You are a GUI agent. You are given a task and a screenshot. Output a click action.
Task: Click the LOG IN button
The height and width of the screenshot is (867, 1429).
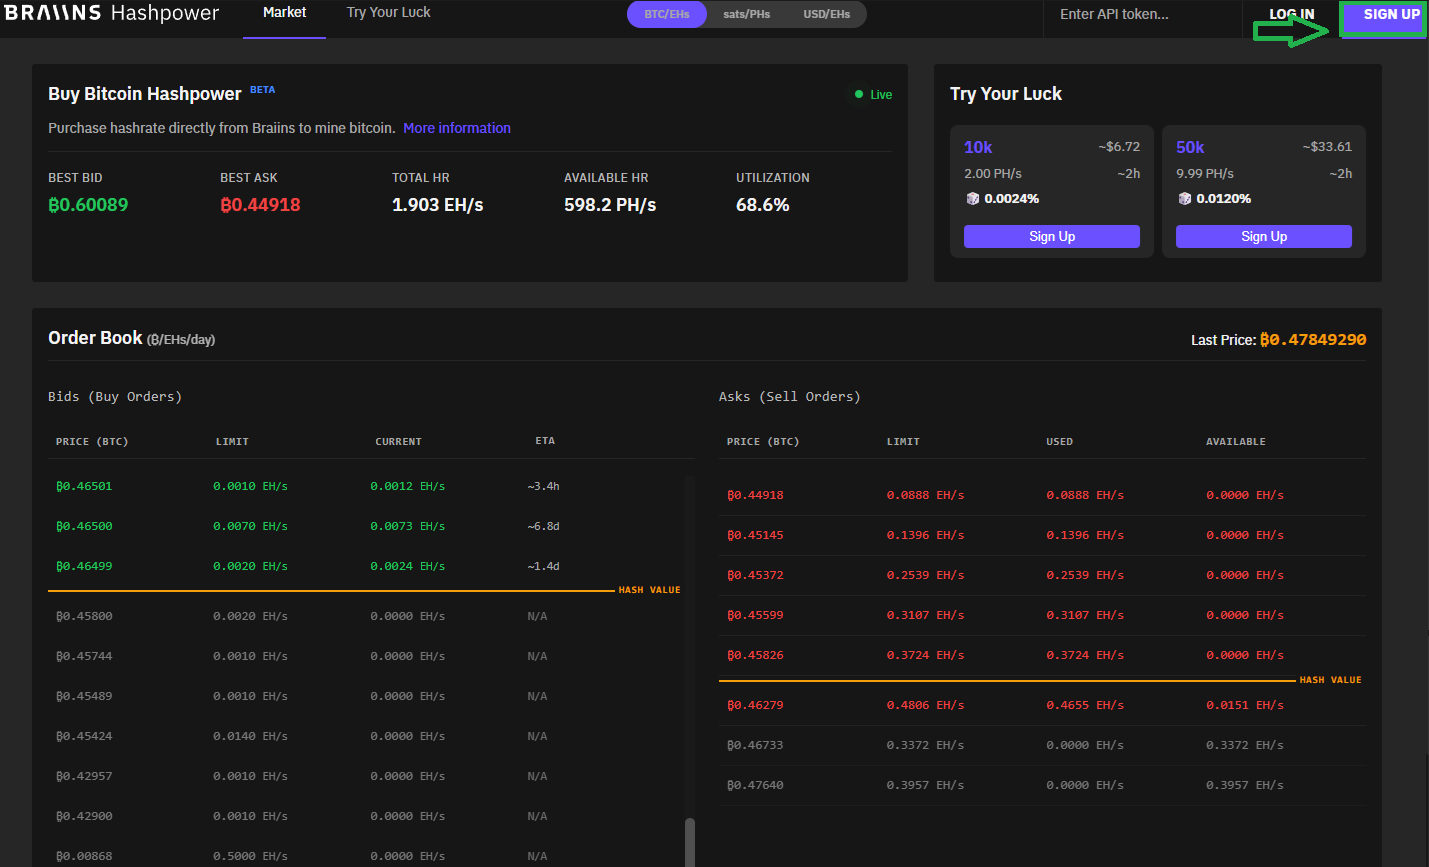point(1291,14)
